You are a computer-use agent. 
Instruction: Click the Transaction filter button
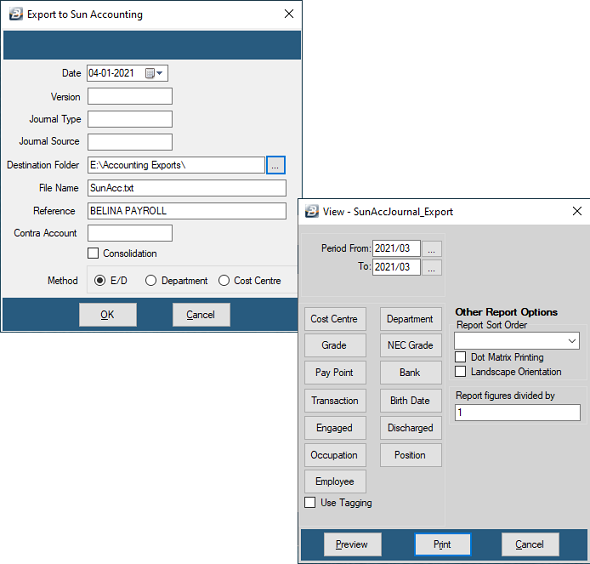(x=335, y=400)
